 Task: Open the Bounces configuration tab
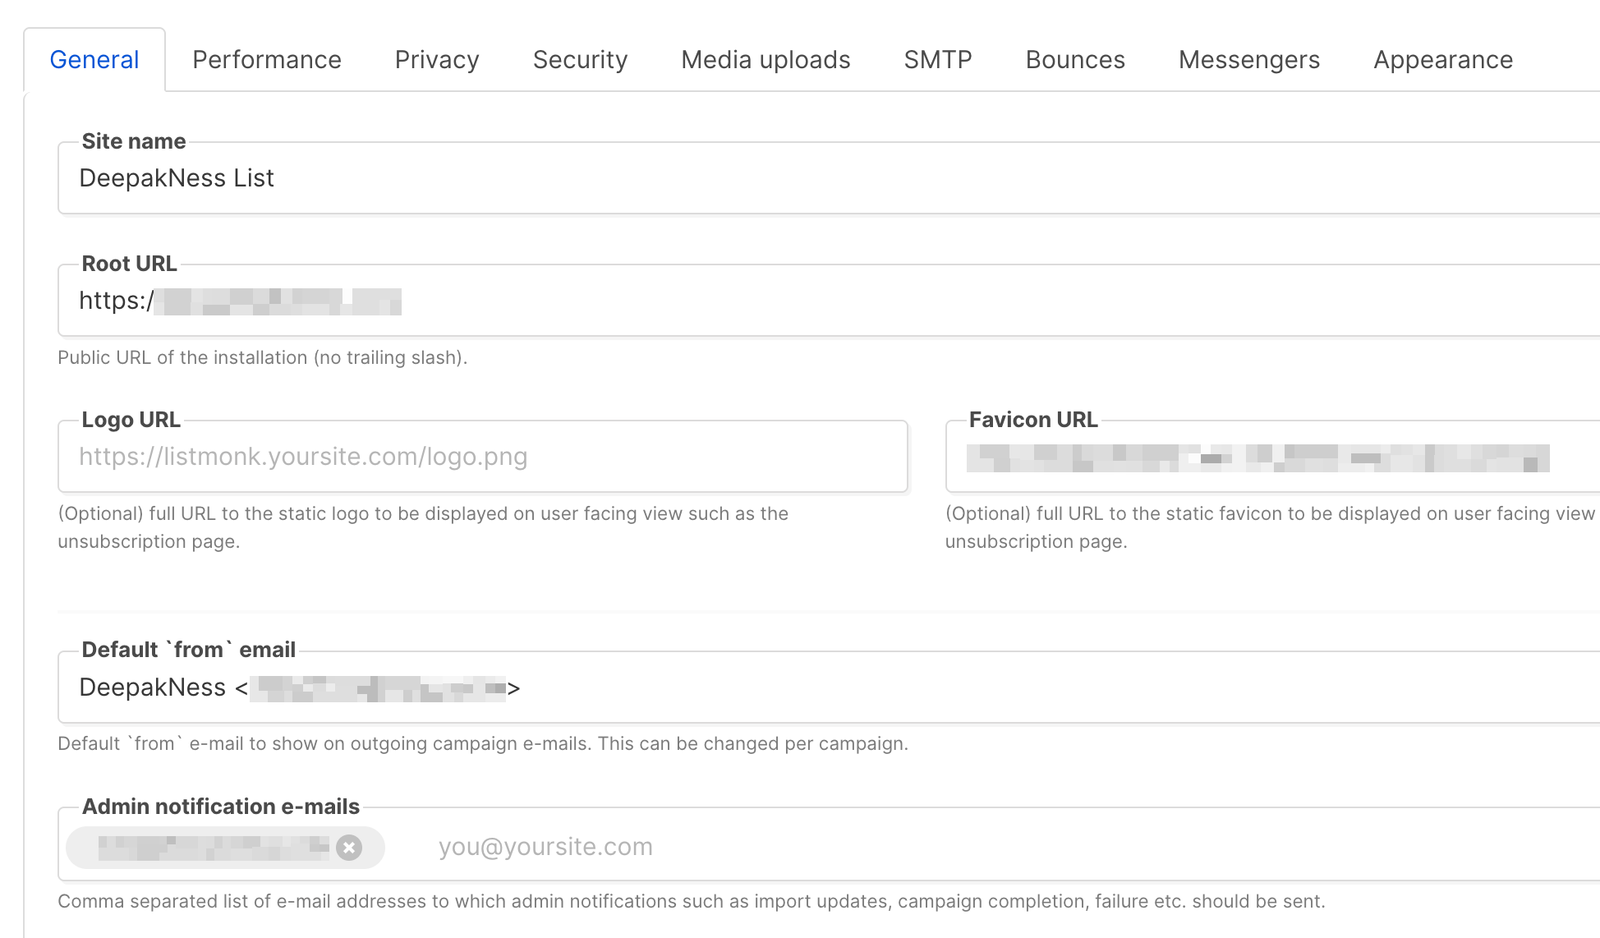pos(1074,60)
